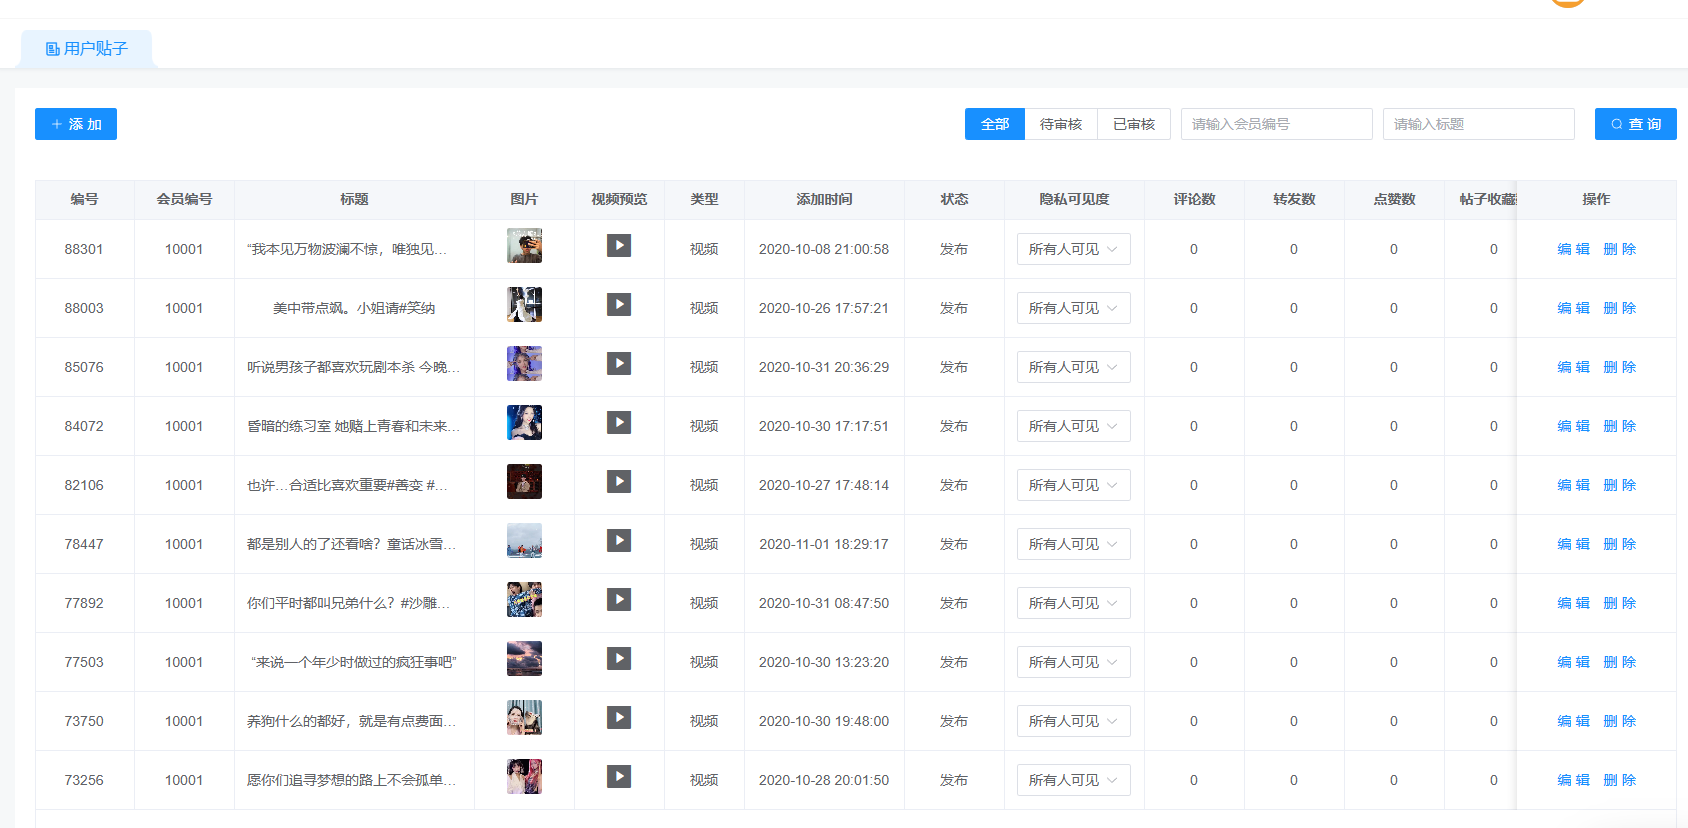Focus the title search input field

1478,124
